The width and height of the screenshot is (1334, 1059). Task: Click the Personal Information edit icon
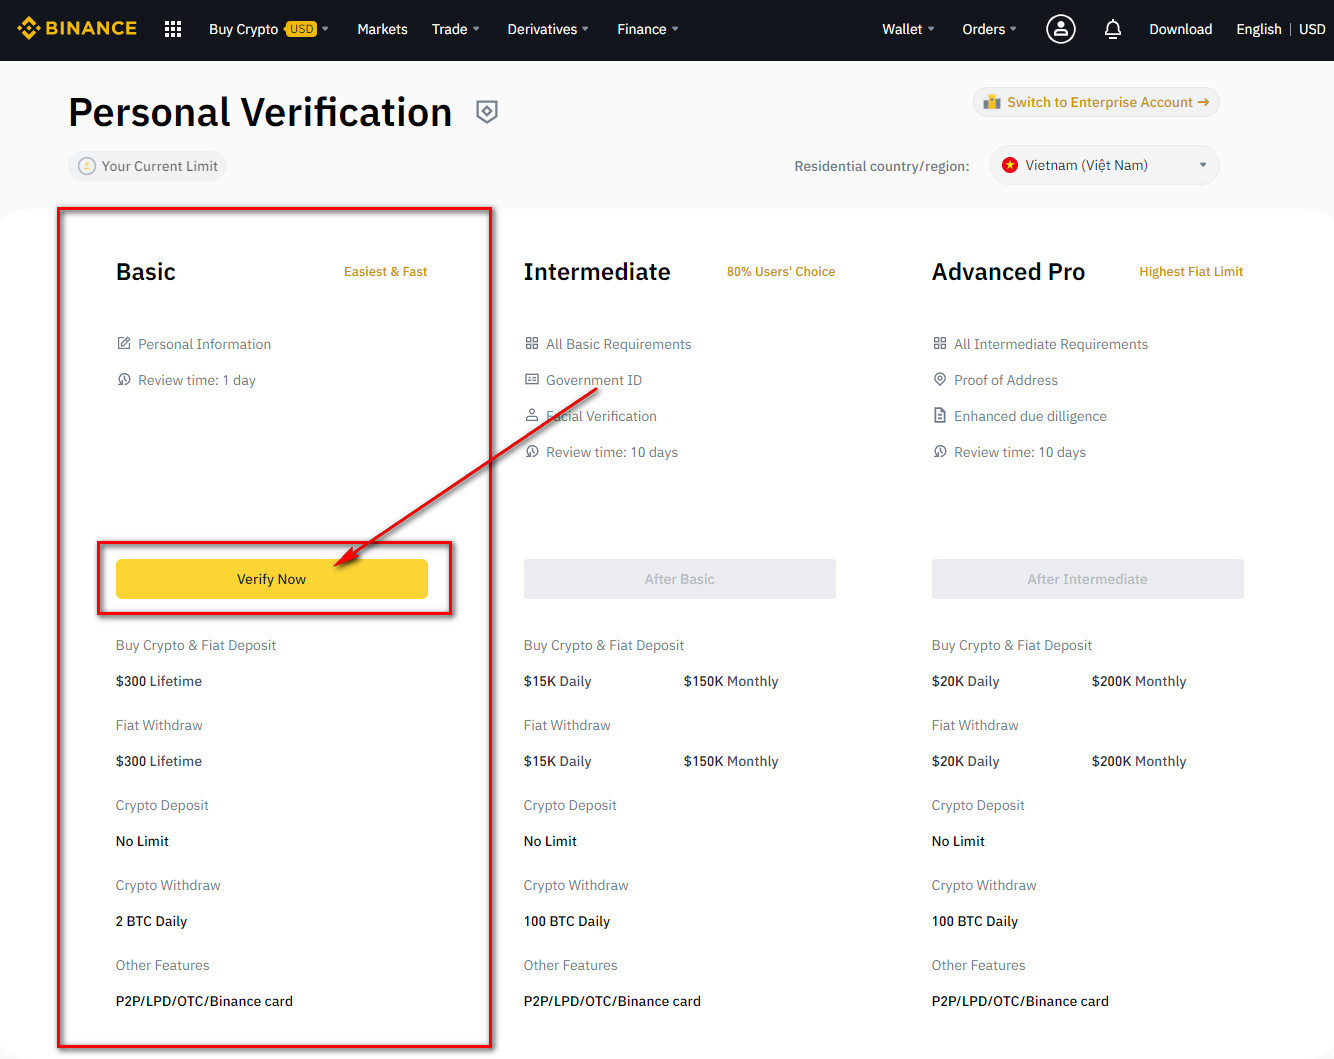[124, 344]
